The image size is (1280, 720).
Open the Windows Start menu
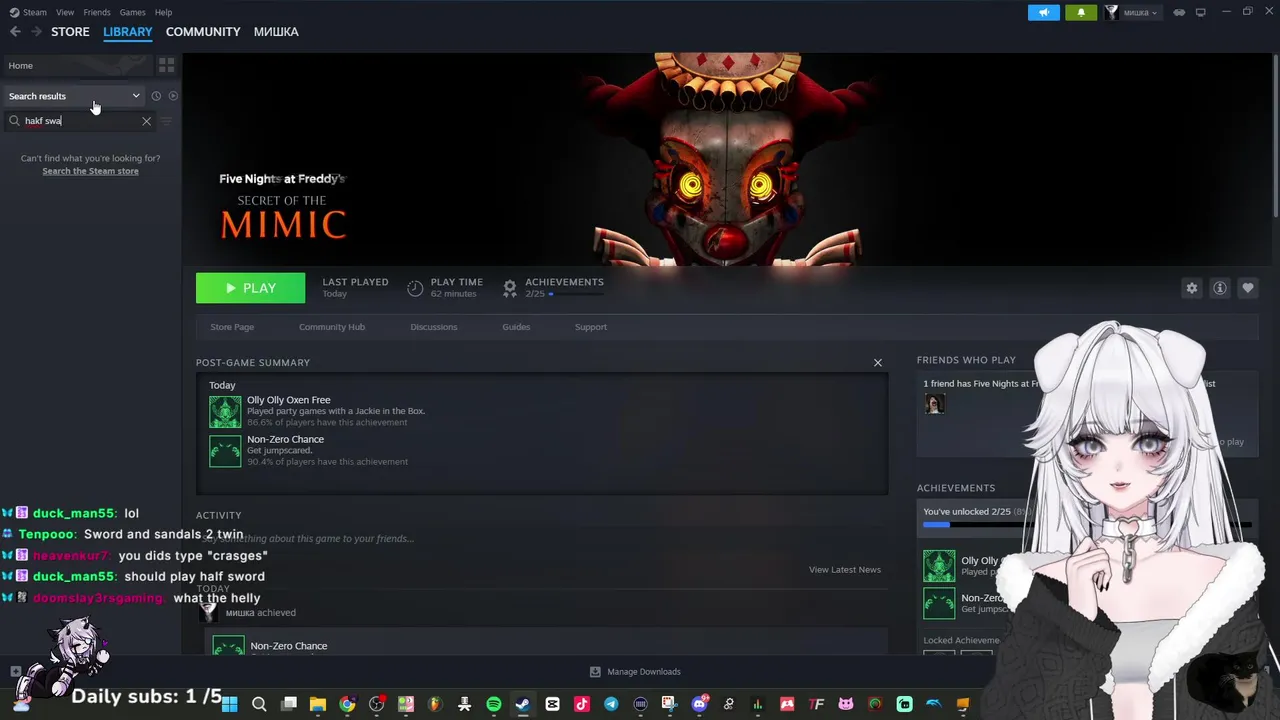click(x=229, y=704)
